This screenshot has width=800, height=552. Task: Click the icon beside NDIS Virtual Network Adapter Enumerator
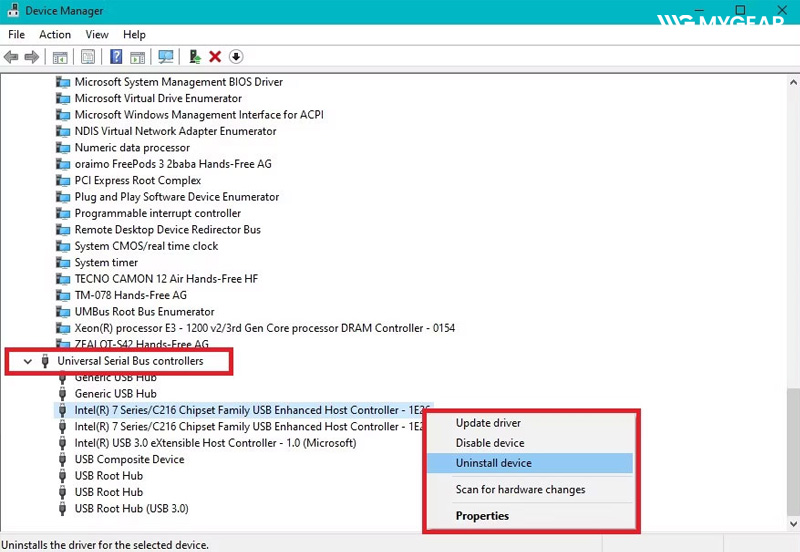coord(63,131)
